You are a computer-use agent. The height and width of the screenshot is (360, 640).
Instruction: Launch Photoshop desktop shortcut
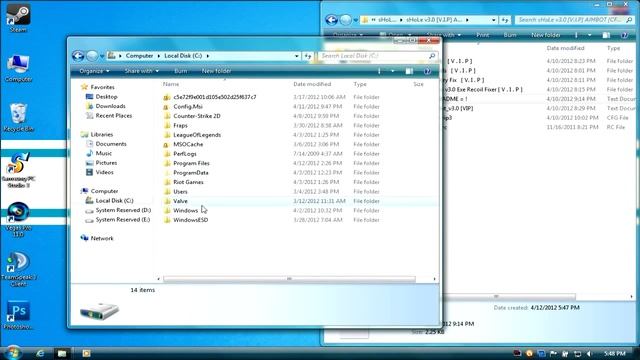coord(18,315)
